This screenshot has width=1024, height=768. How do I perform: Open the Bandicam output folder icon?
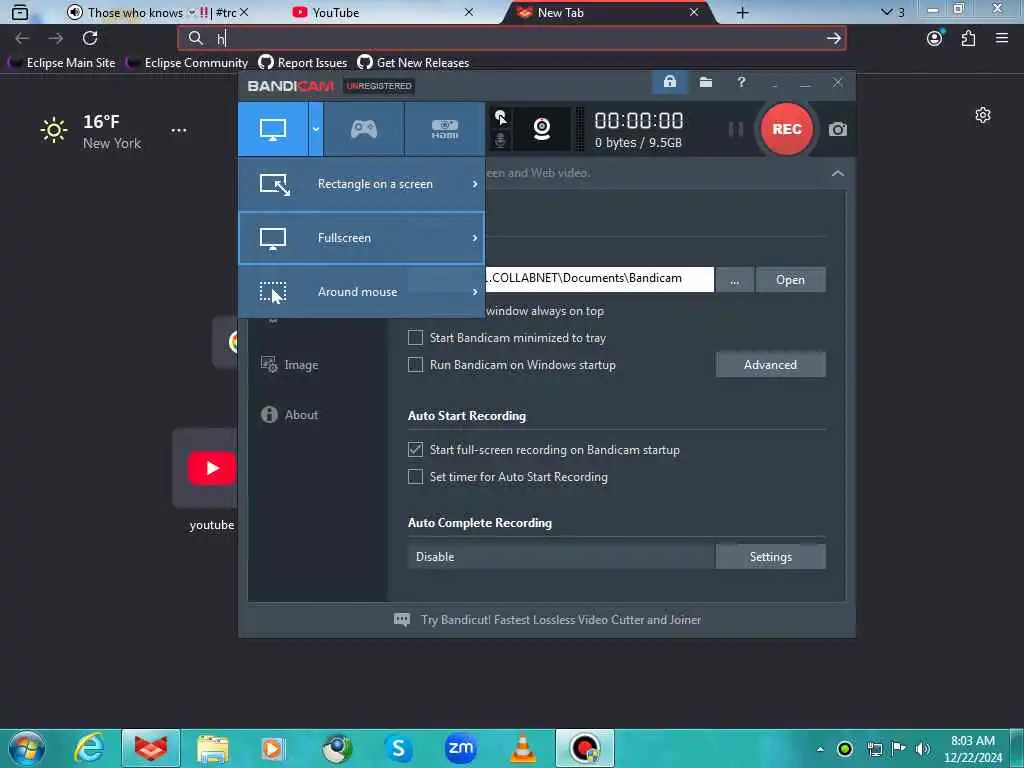click(x=705, y=82)
